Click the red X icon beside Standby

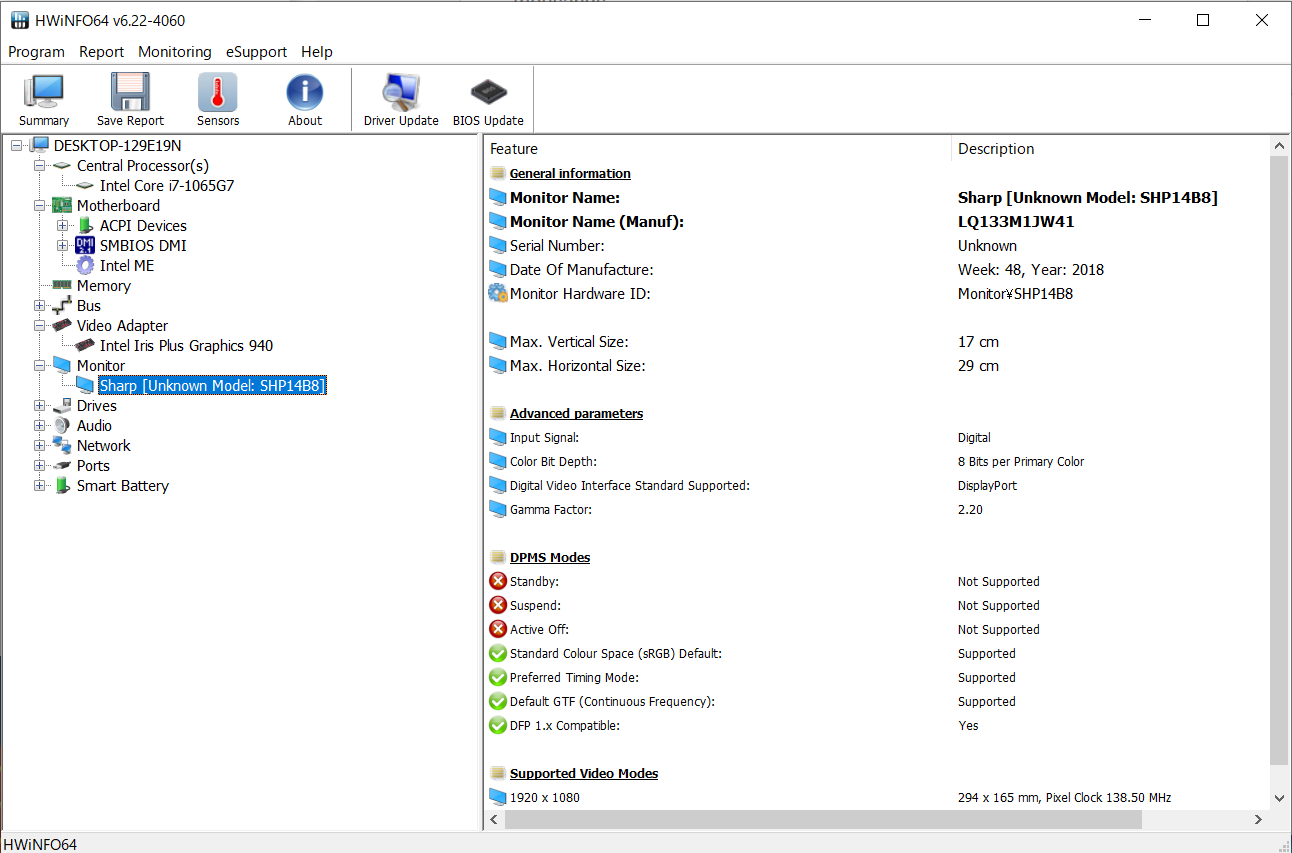pos(498,581)
